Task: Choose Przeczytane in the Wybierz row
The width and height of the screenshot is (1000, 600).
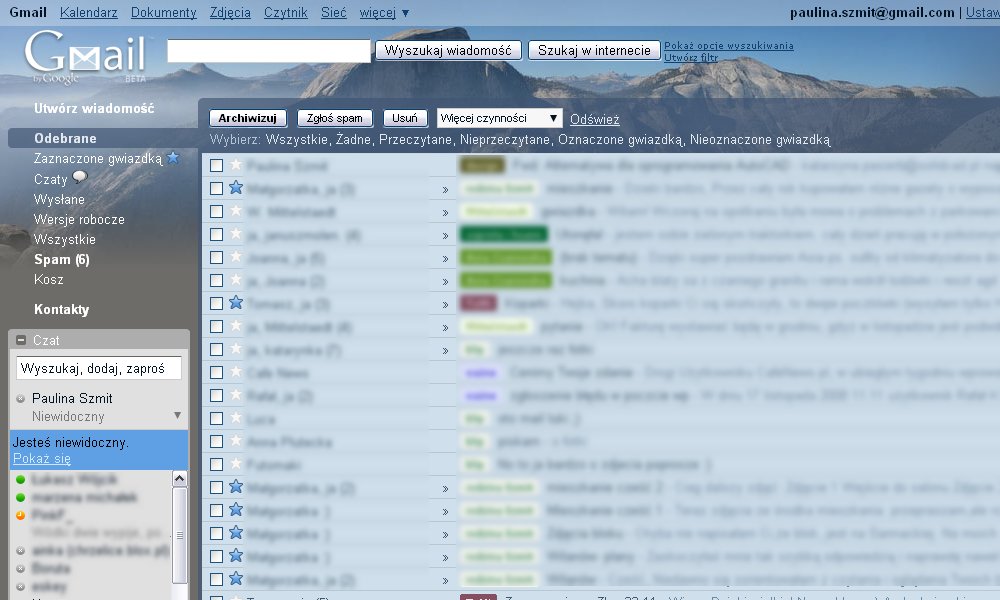Action: tap(415, 140)
